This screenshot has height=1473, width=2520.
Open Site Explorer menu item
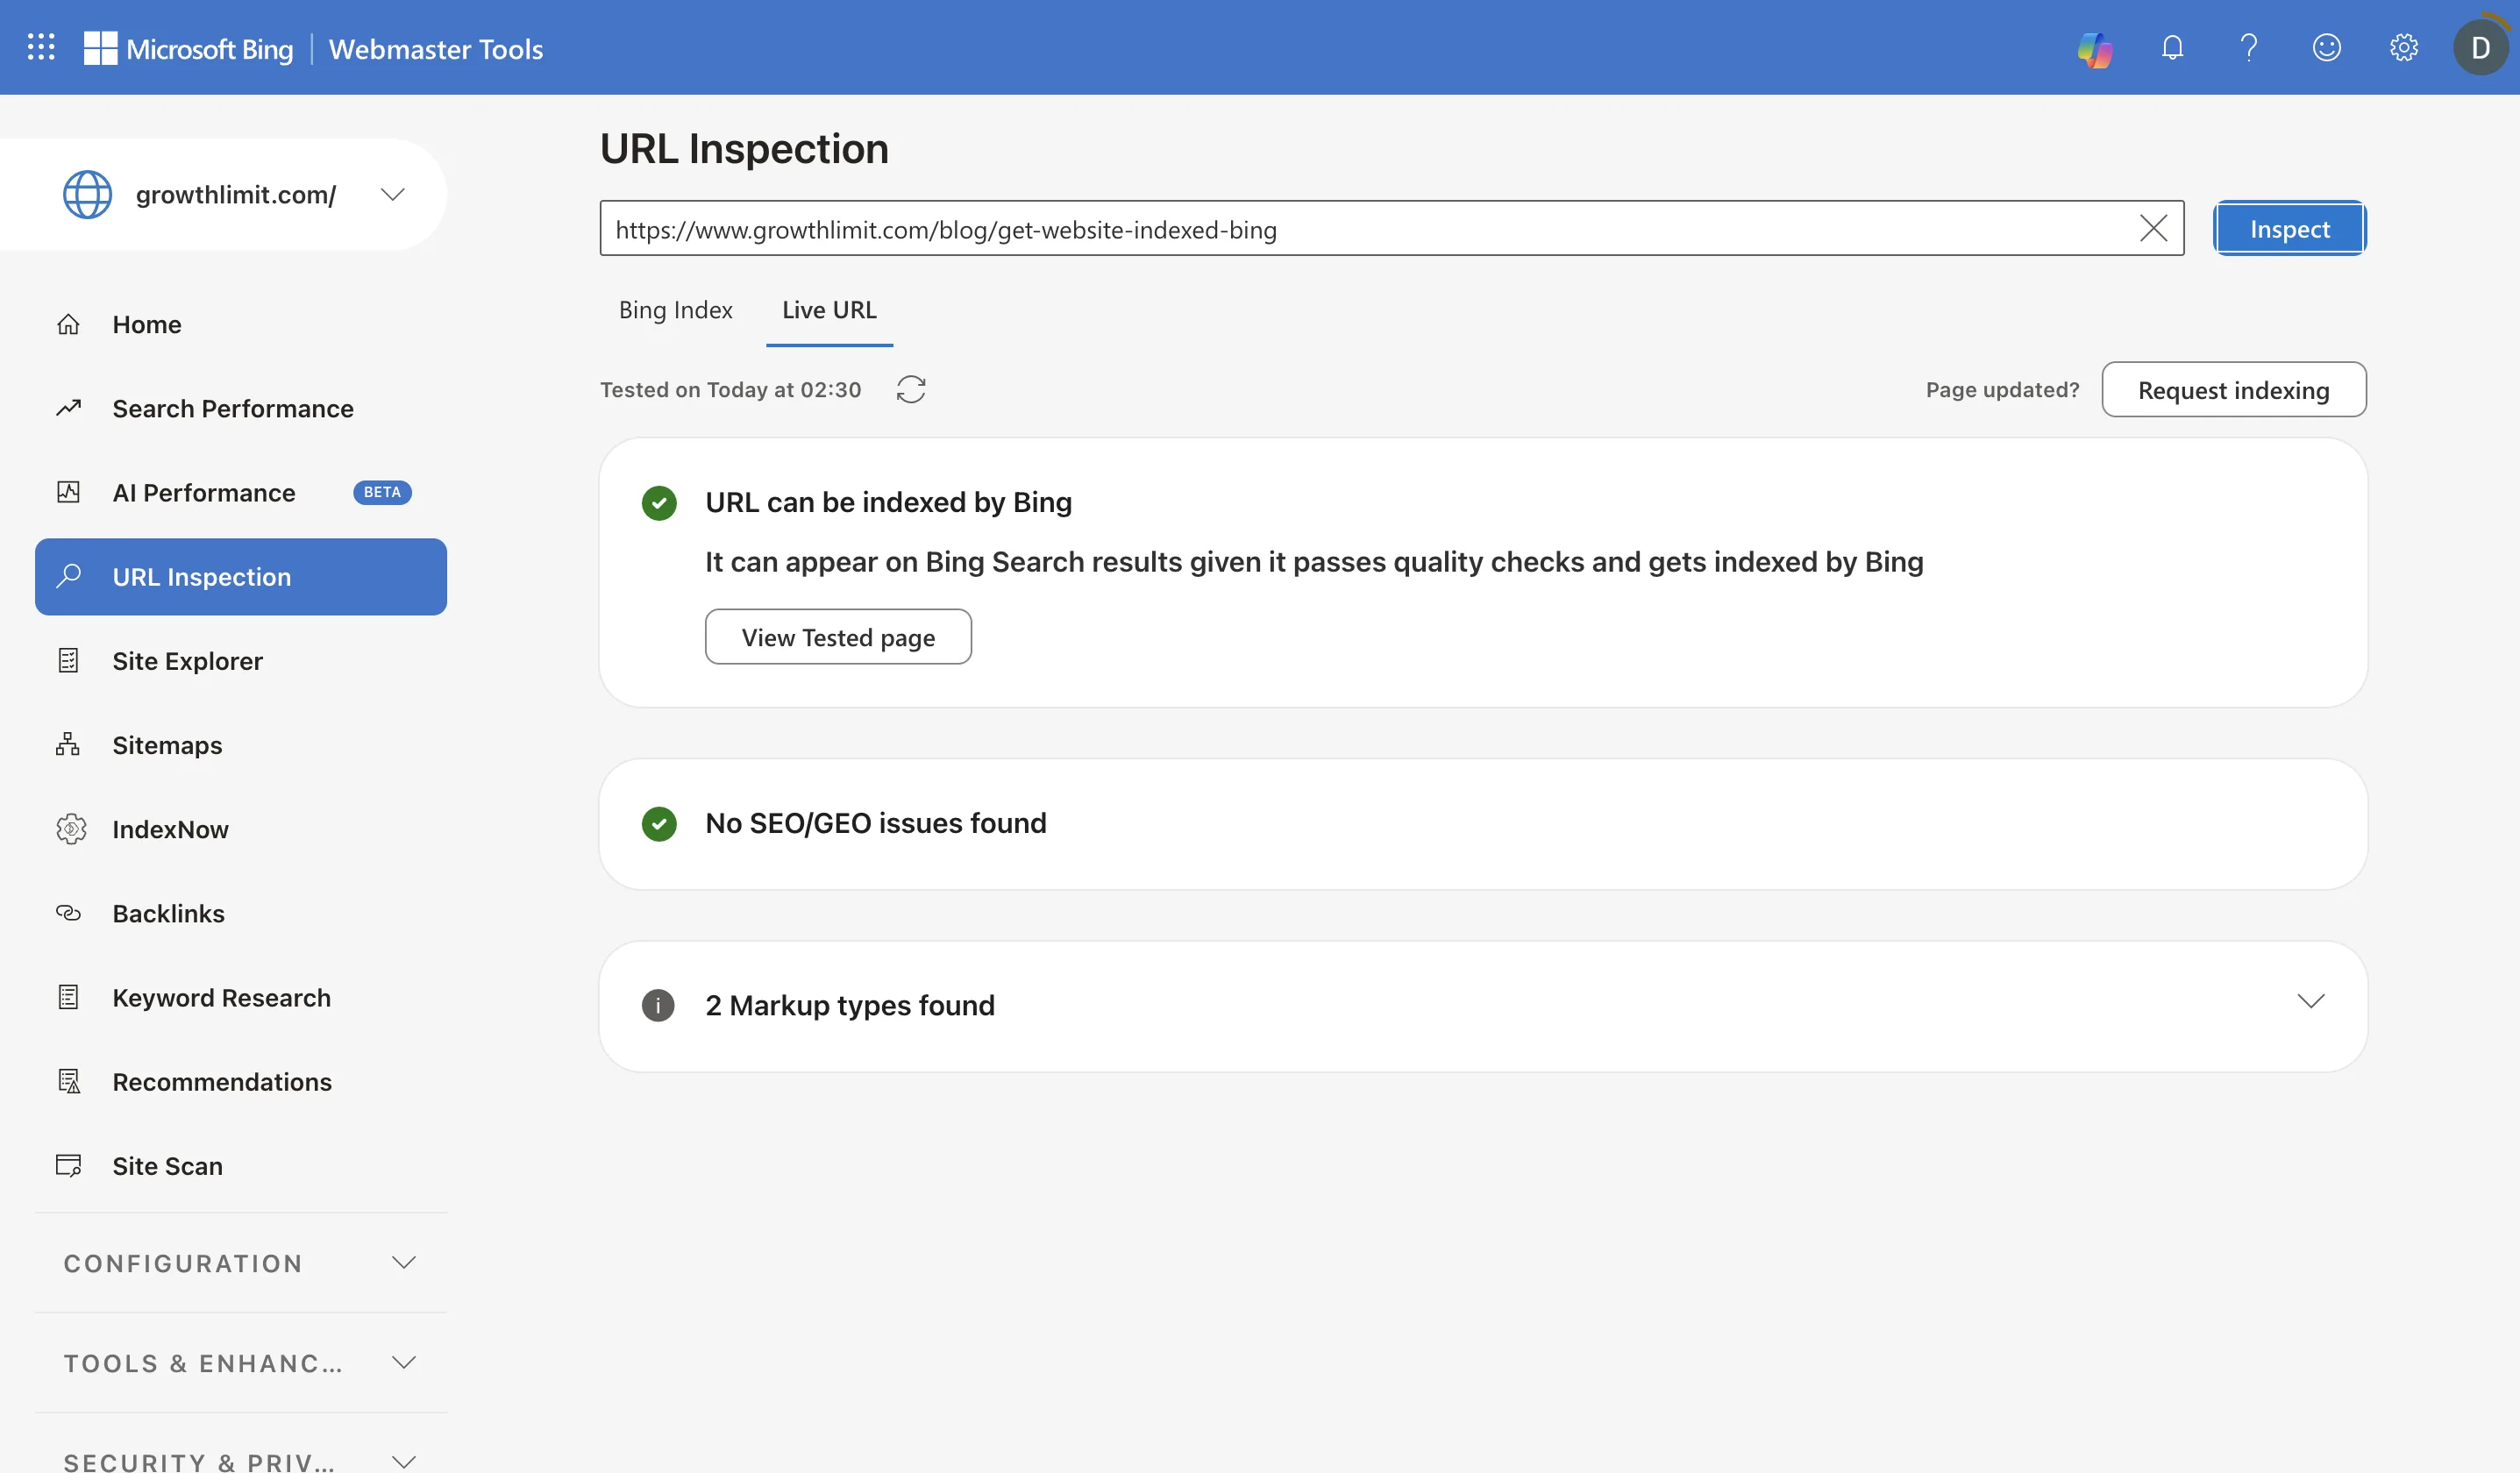[241, 661]
